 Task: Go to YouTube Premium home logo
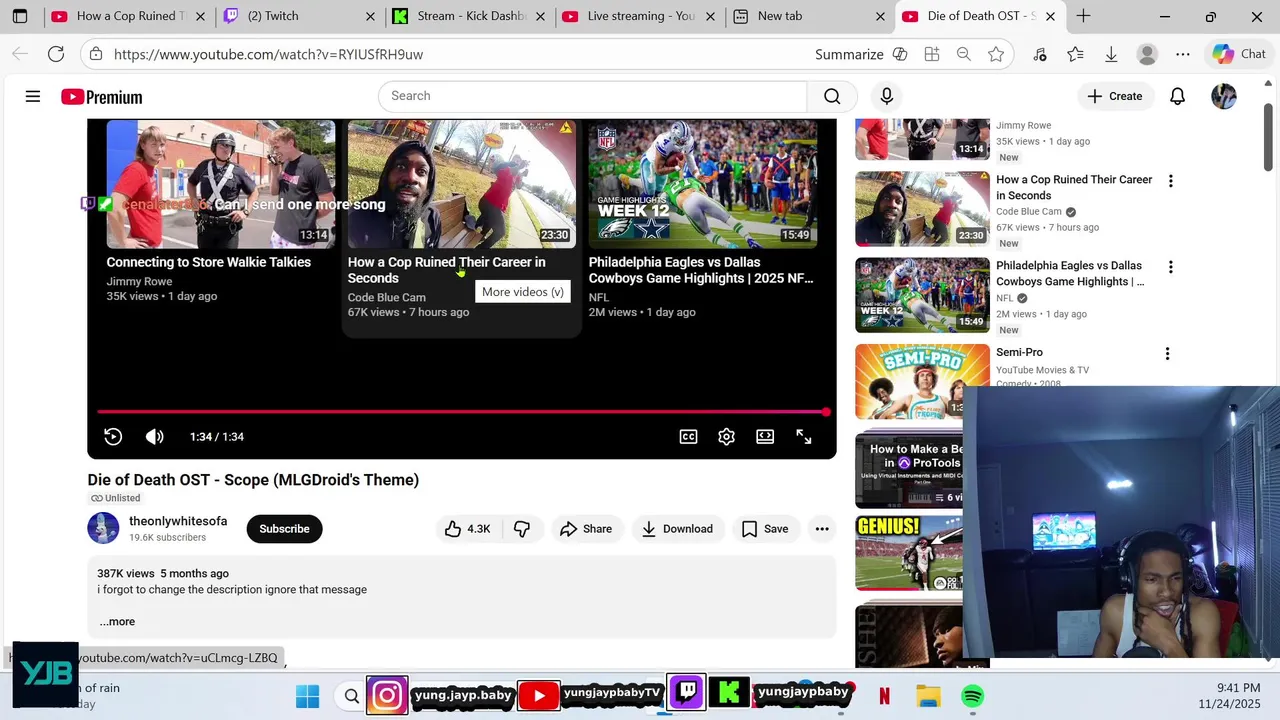(101, 97)
